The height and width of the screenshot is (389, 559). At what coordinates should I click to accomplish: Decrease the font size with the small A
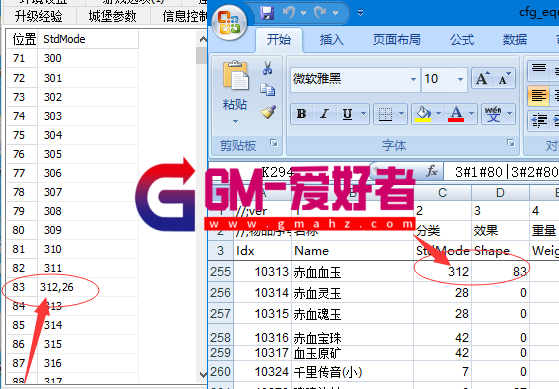[504, 79]
